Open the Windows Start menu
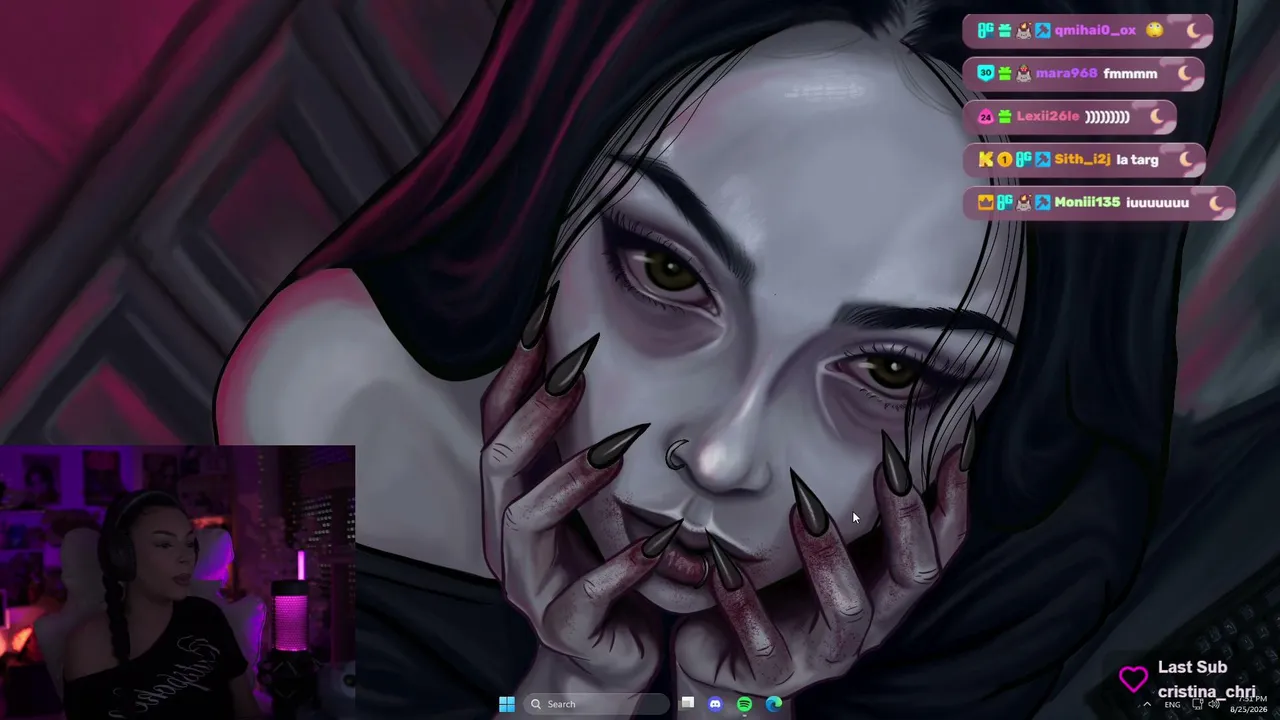Image resolution: width=1280 pixels, height=720 pixels. click(x=507, y=704)
